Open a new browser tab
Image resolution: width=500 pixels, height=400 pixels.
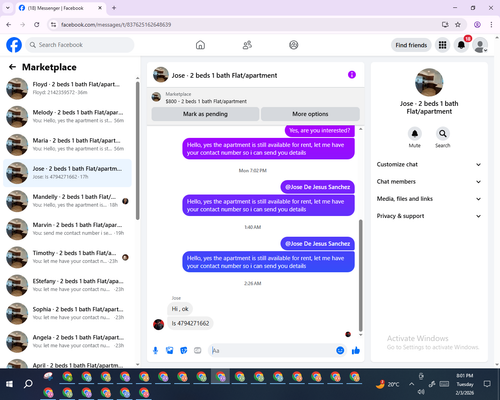pyautogui.click(x=114, y=8)
